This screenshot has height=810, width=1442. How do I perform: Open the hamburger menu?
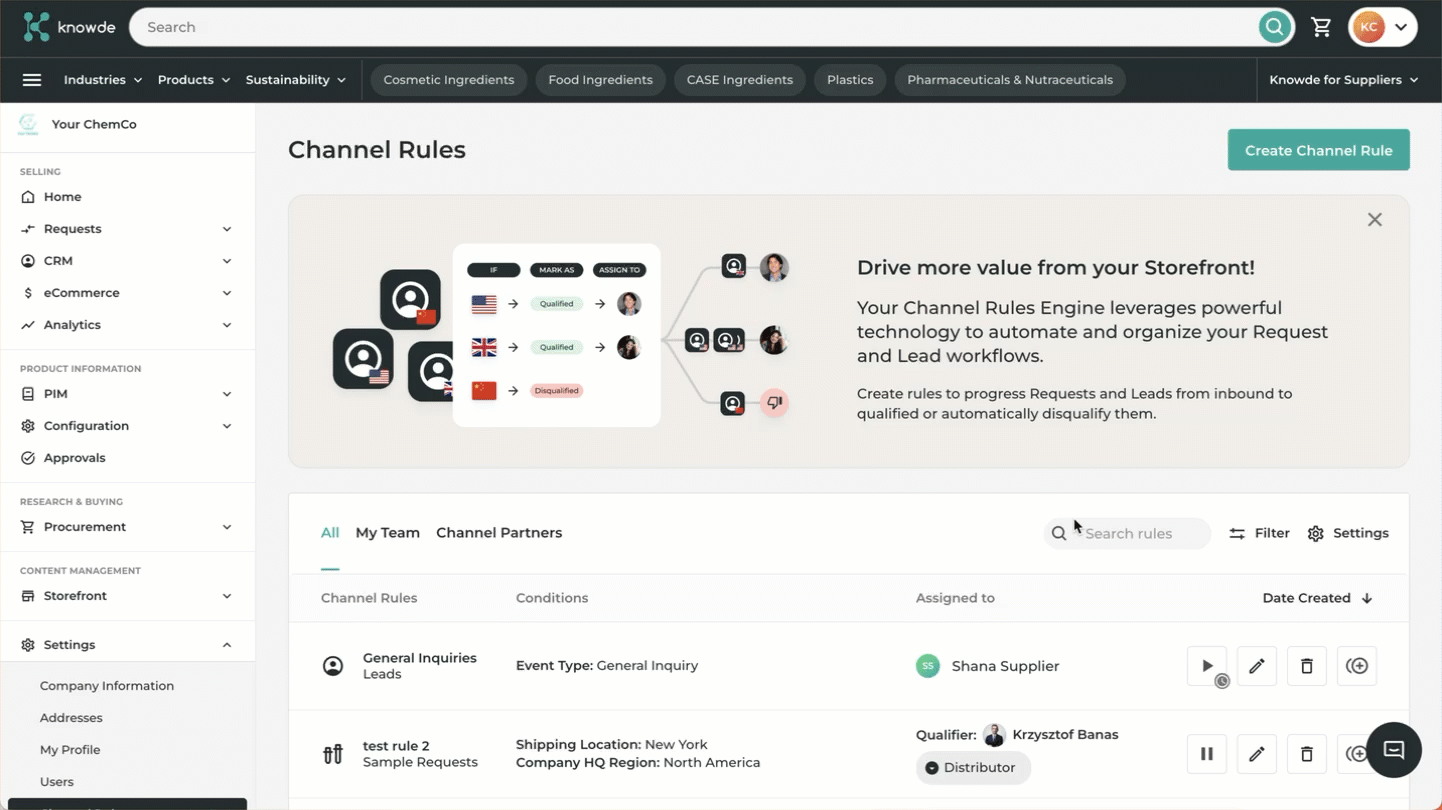click(x=32, y=80)
